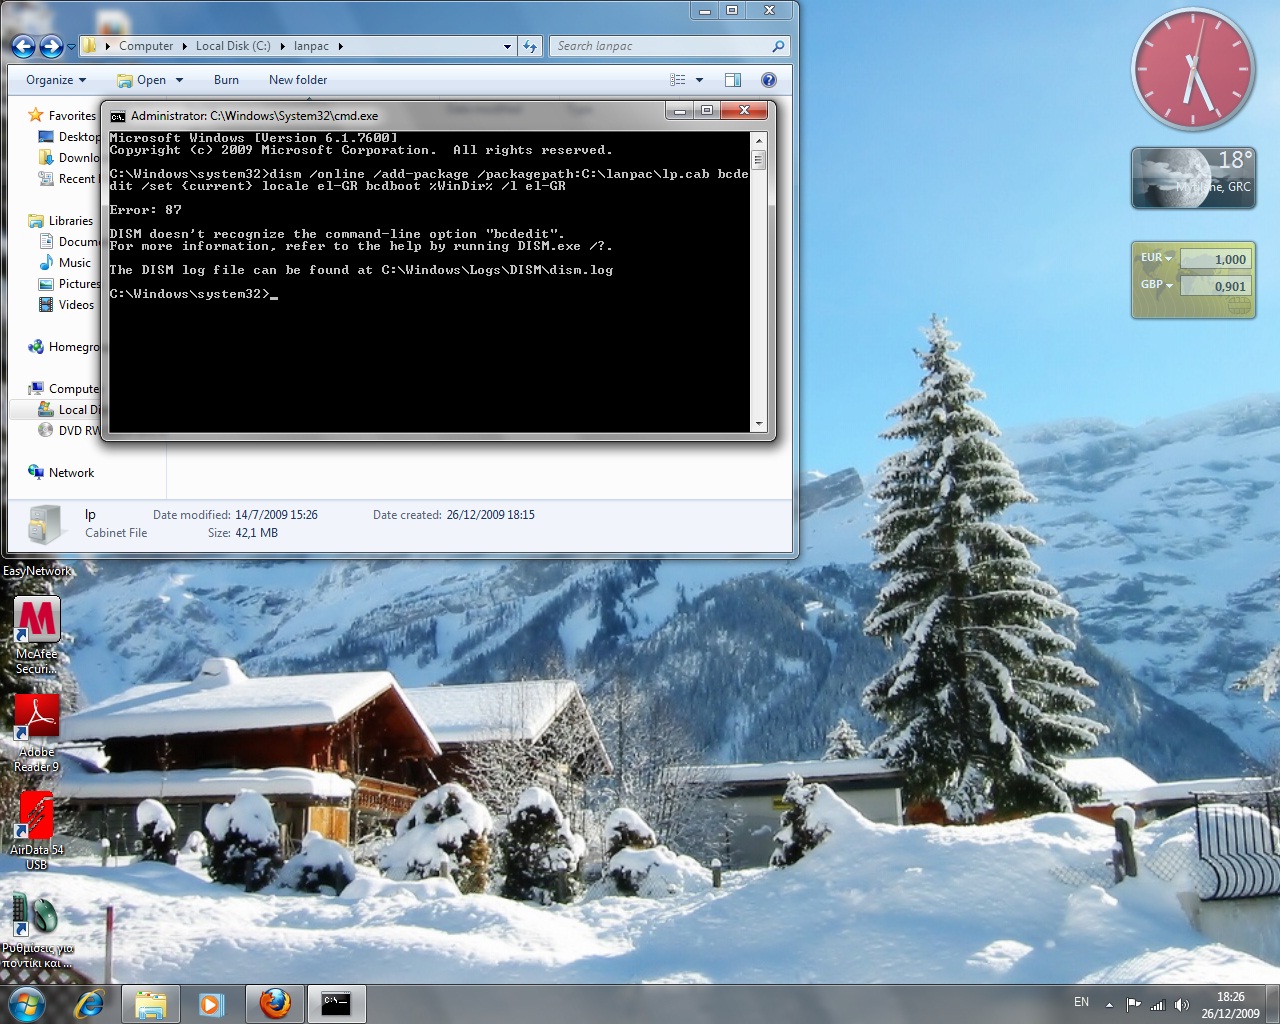This screenshot has width=1280, height=1024.
Task: Expand the change view options arrow
Action: coord(699,80)
